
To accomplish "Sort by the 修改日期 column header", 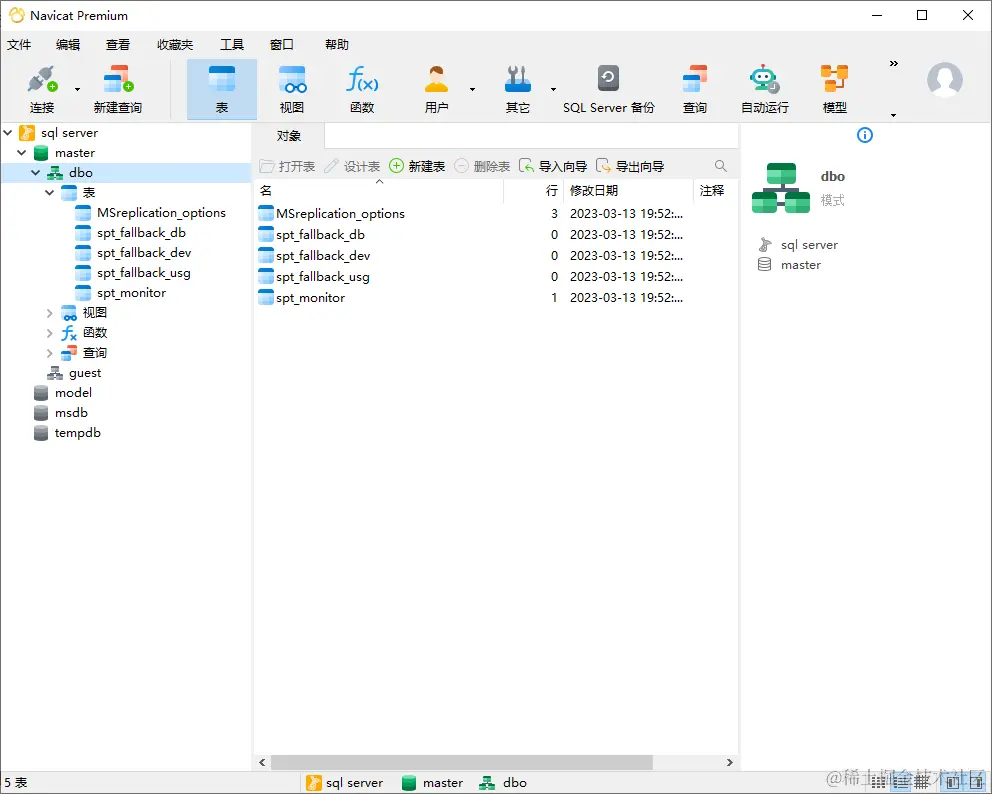I will pos(628,190).
